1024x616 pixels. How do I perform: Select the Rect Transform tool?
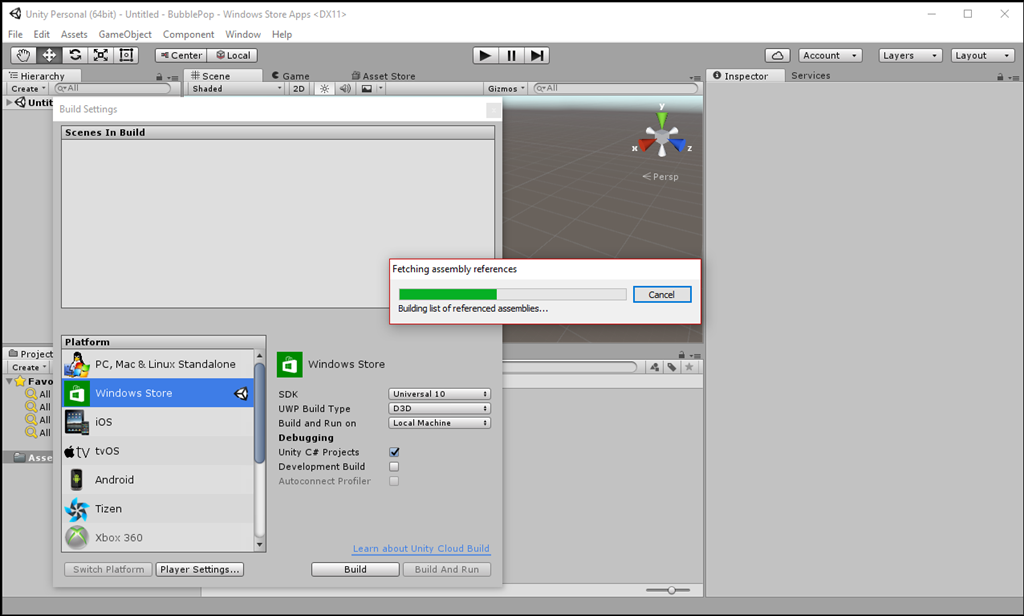point(126,56)
